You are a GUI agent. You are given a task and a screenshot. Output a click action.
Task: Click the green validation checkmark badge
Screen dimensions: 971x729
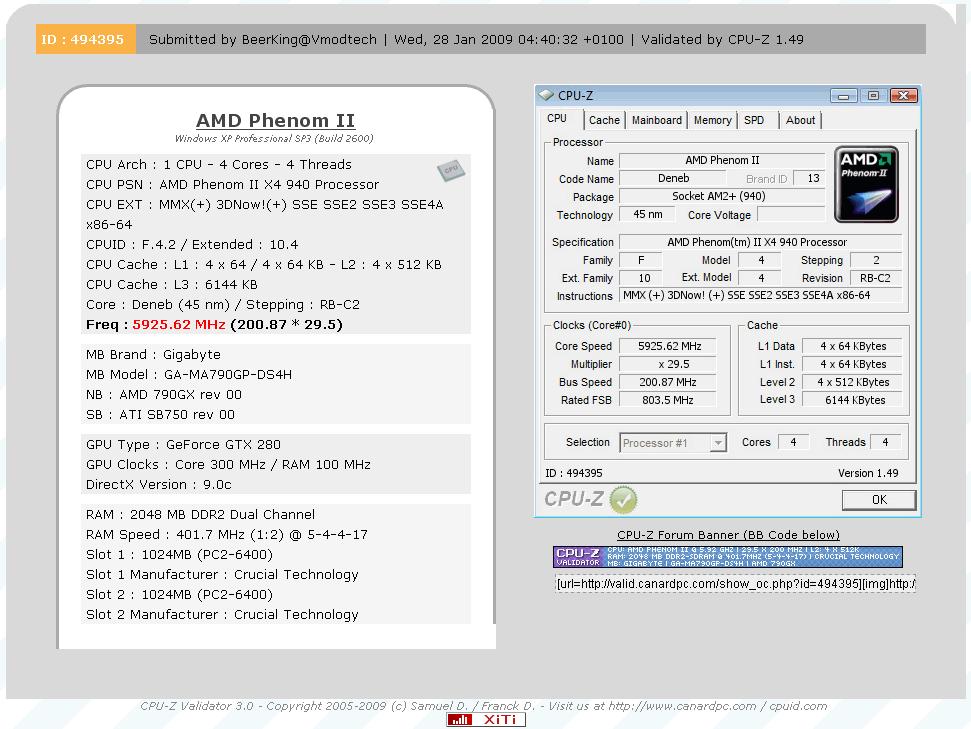(x=623, y=499)
